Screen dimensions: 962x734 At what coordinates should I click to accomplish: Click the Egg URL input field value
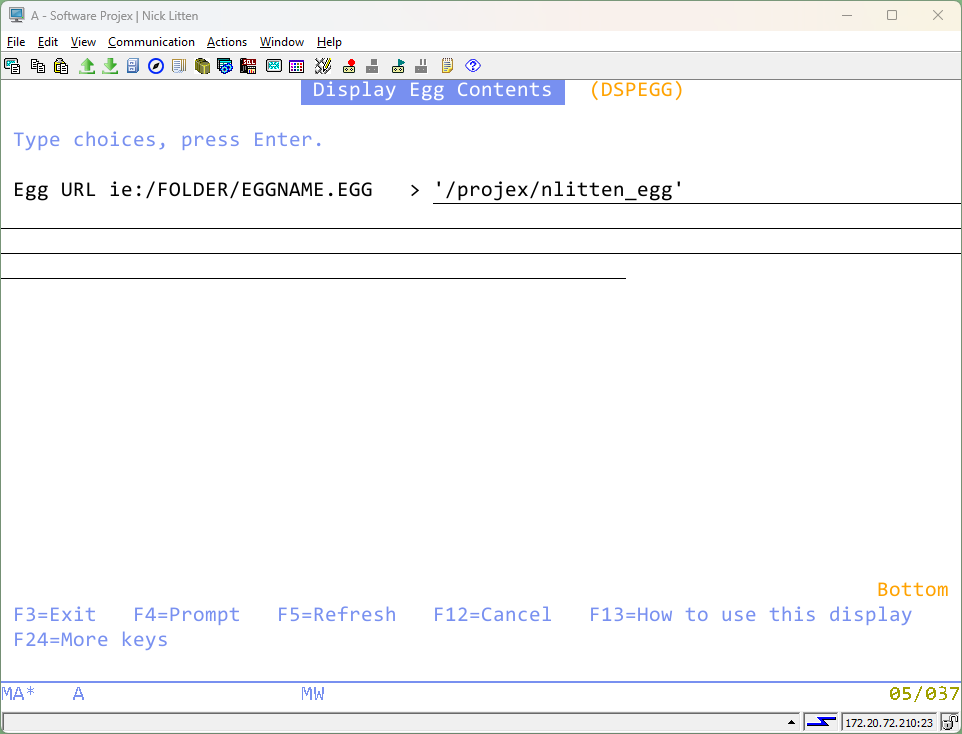(696, 190)
